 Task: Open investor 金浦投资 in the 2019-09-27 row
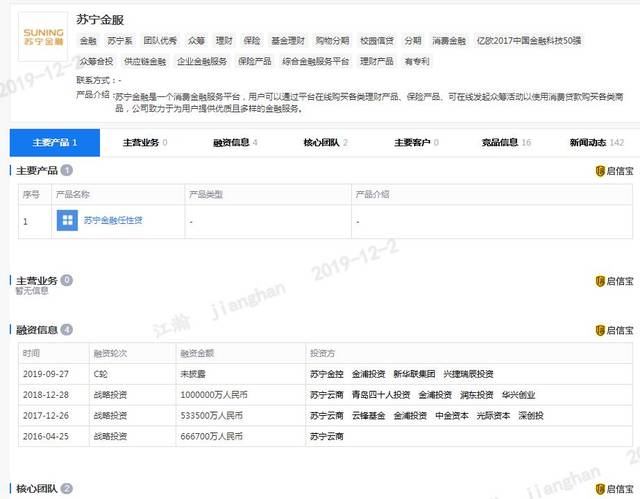pyautogui.click(x=369, y=374)
